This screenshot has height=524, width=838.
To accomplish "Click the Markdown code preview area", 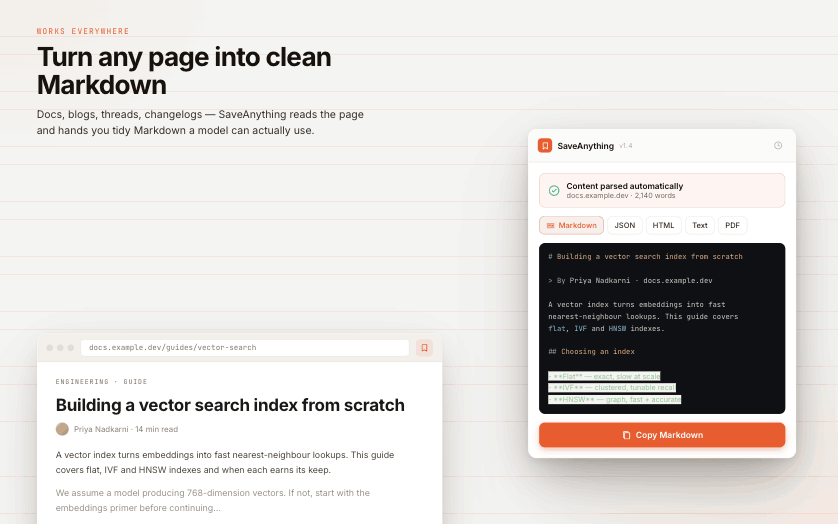I will pyautogui.click(x=662, y=328).
